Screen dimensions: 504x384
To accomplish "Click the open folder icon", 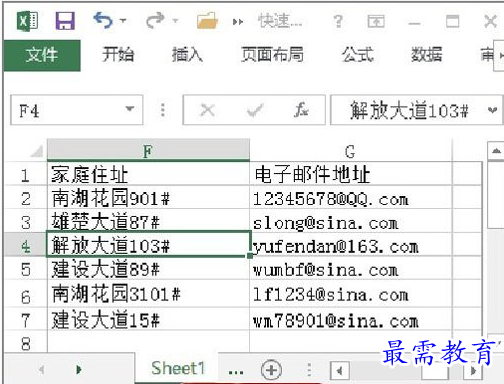I will pos(207,21).
